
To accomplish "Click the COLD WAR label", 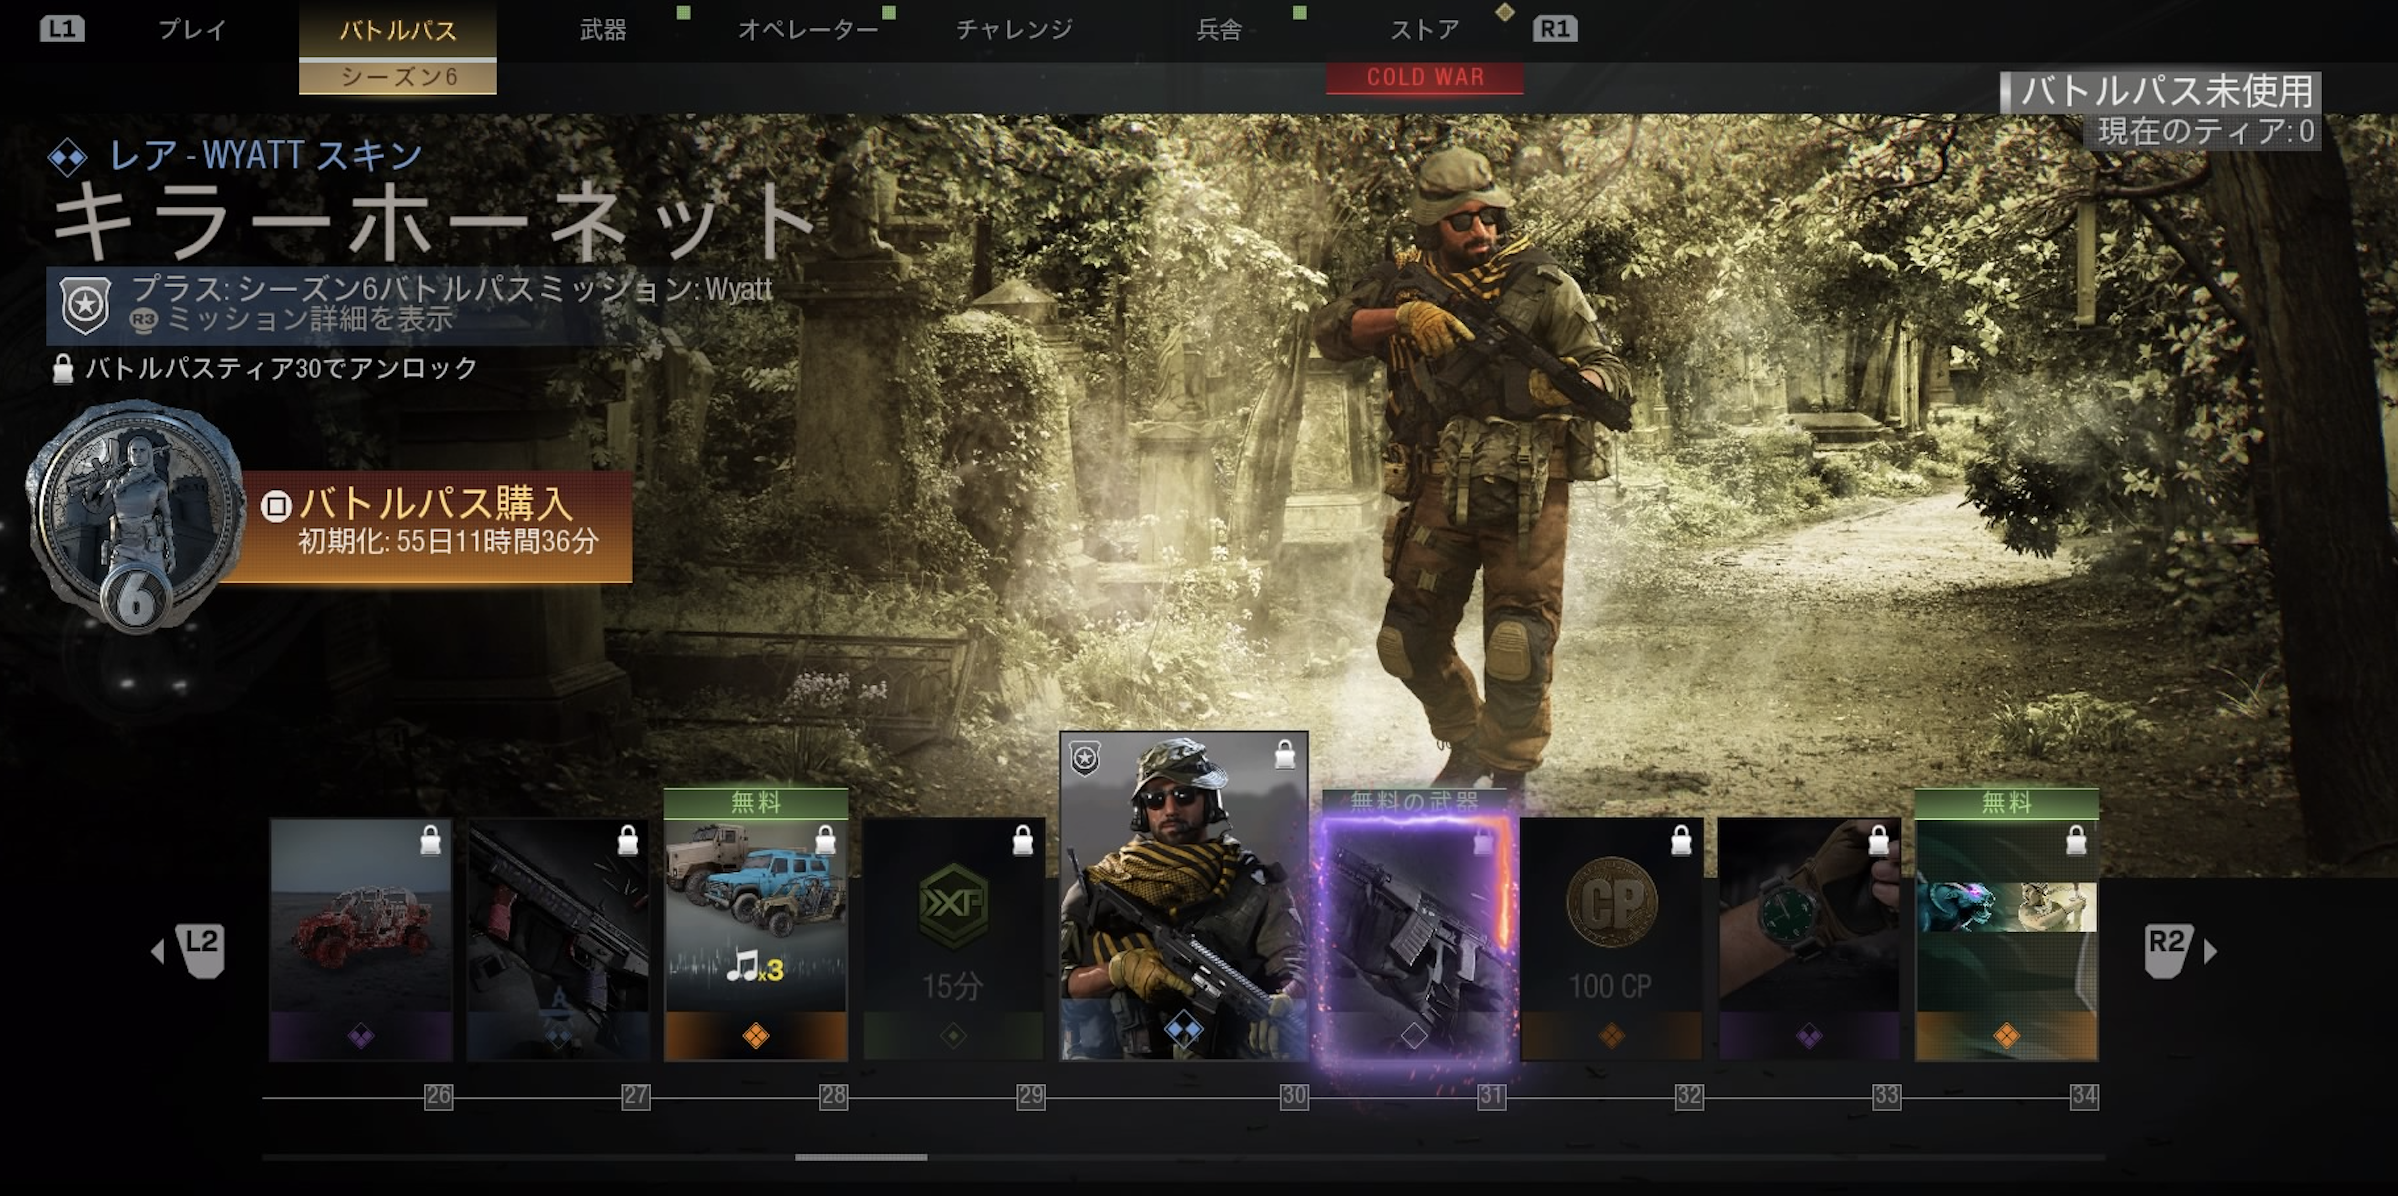I will (x=1425, y=77).
